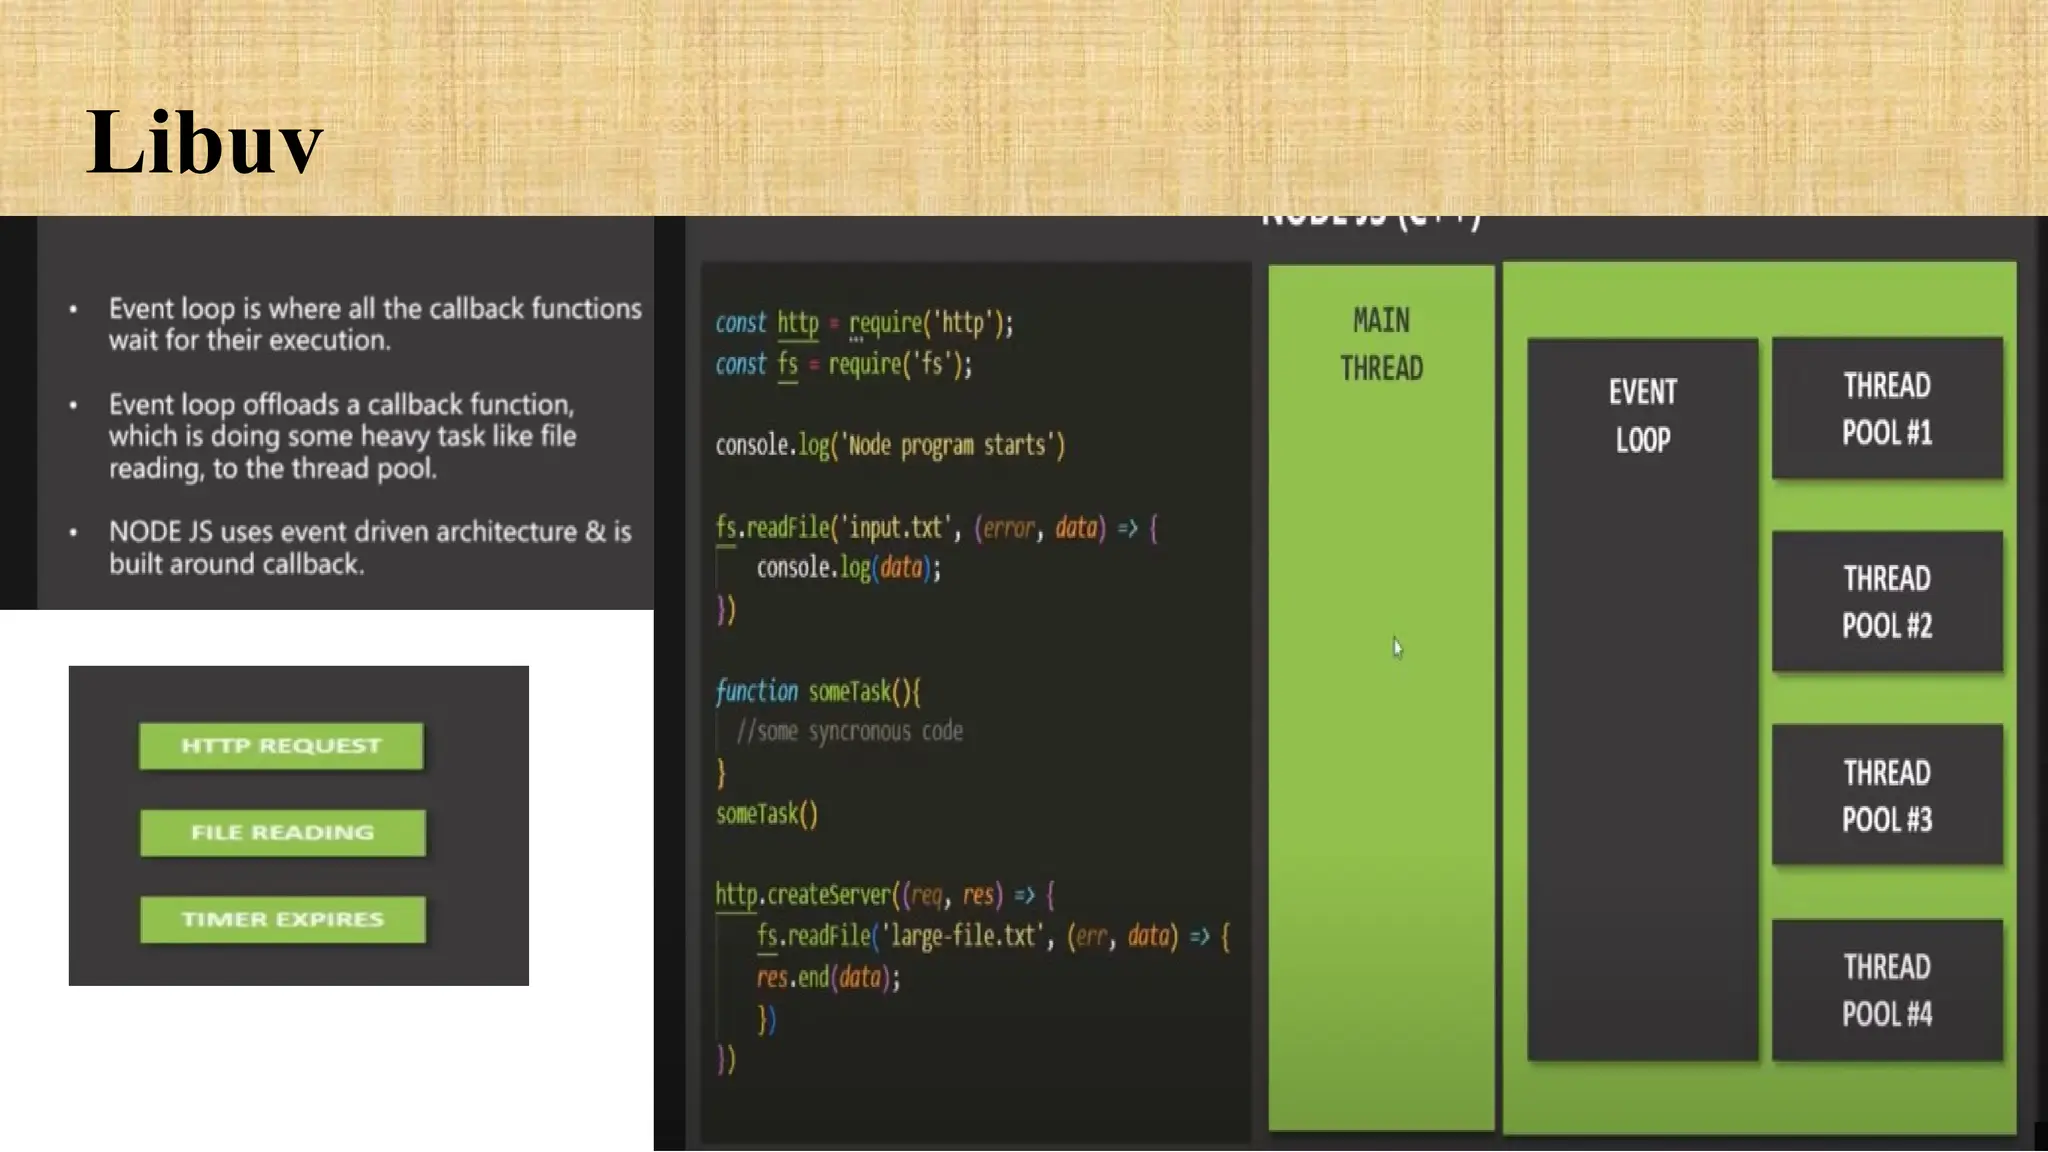Click the THREAD POOL #3 box
The image size is (2048, 1152).
click(1887, 795)
